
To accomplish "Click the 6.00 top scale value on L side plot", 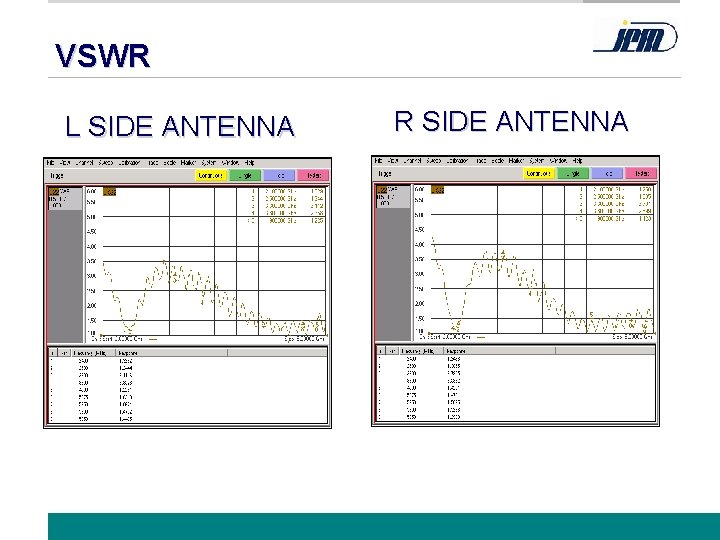I will tap(91, 191).
